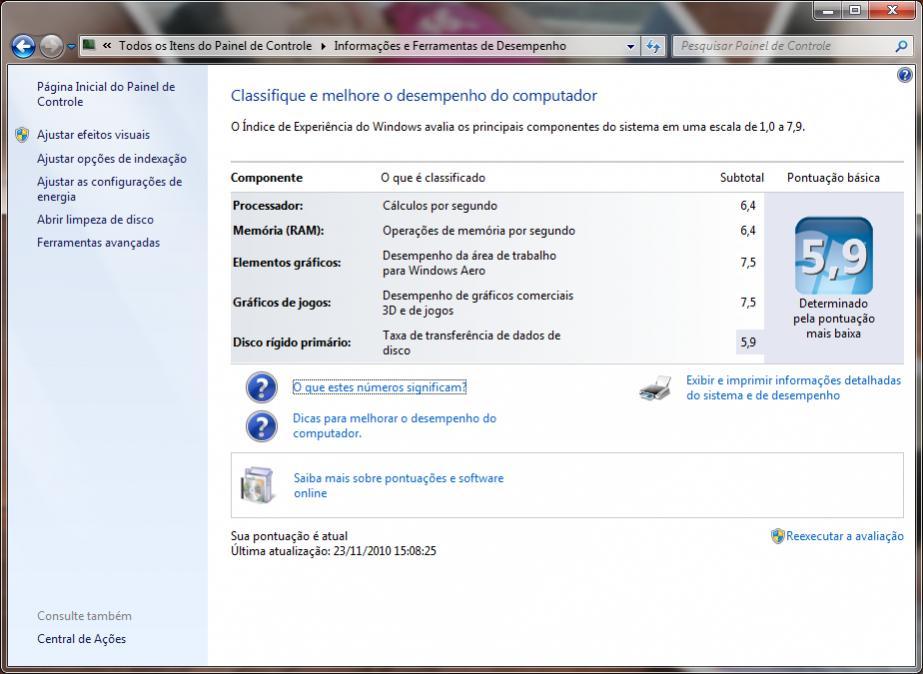Open the help question mark icon
This screenshot has width=923, height=674.
904,75
